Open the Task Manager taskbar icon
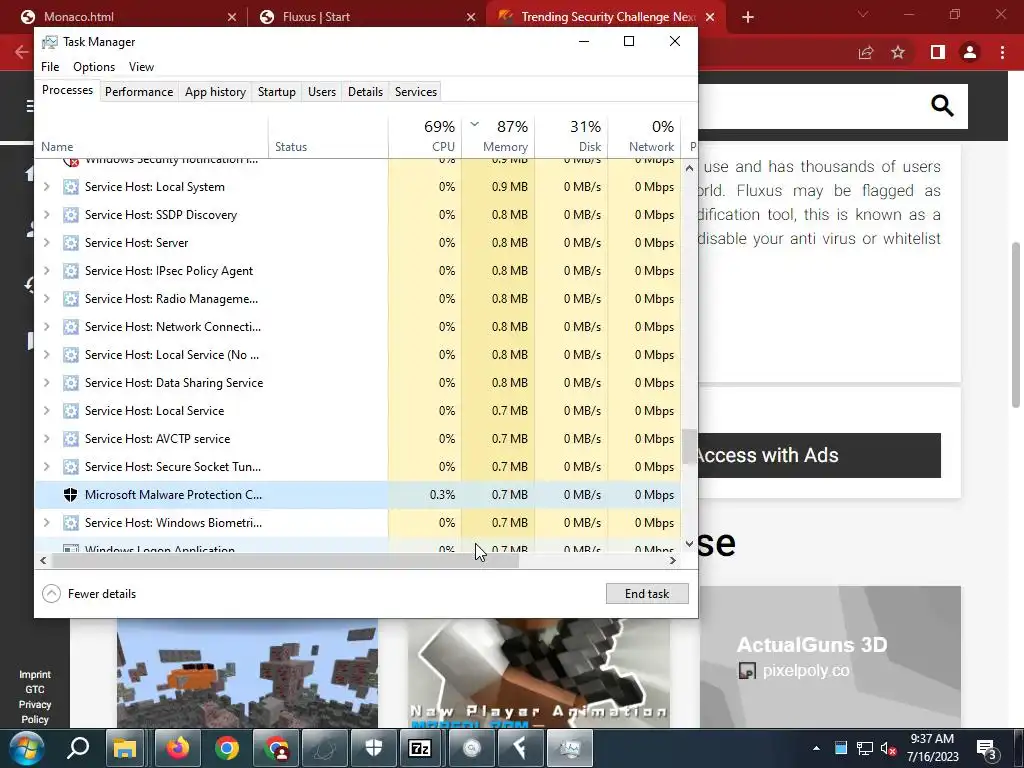 tap(569, 748)
